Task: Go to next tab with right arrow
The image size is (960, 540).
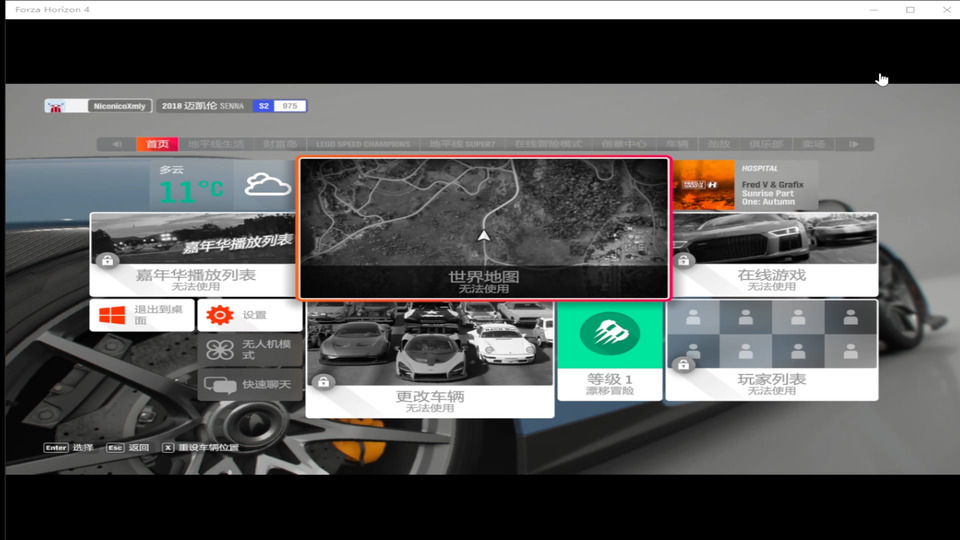Action: (x=854, y=144)
